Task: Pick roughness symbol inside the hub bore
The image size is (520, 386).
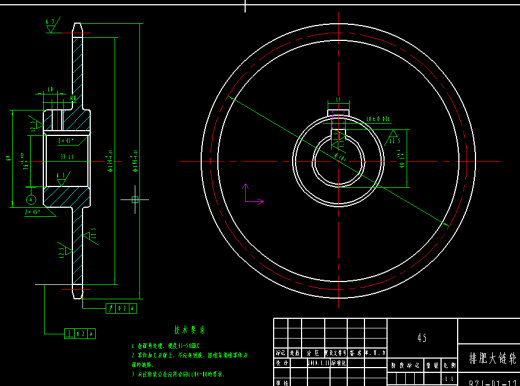Action: 63,179
